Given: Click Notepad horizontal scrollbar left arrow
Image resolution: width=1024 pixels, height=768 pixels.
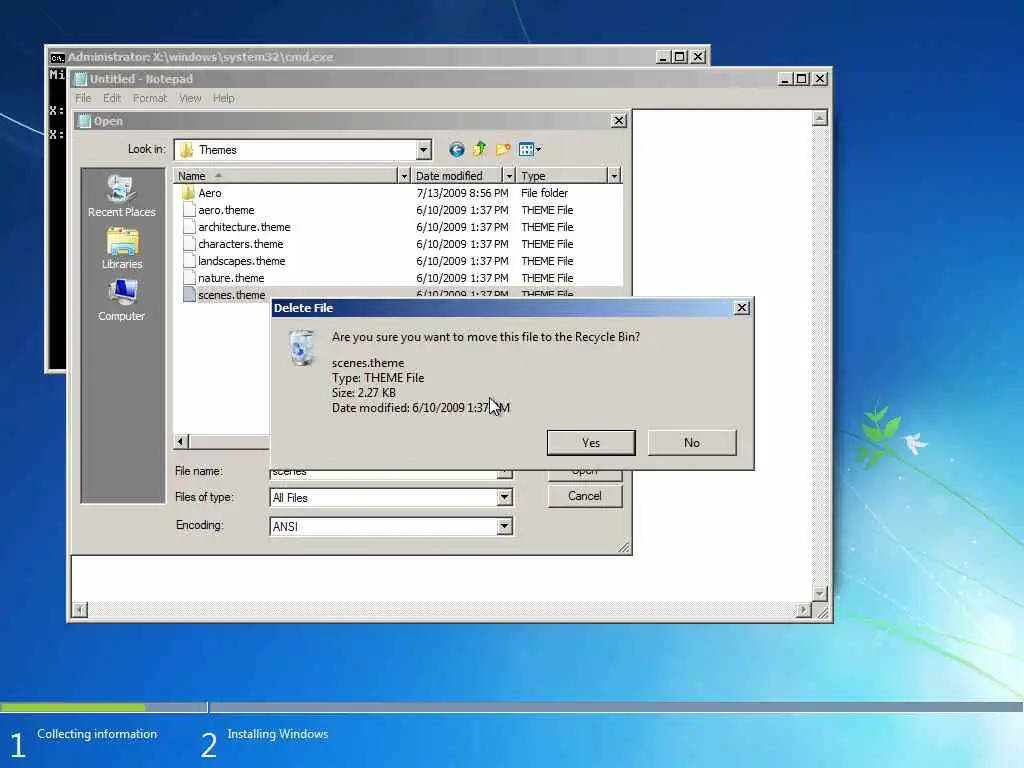Looking at the screenshot, I should (80, 611).
